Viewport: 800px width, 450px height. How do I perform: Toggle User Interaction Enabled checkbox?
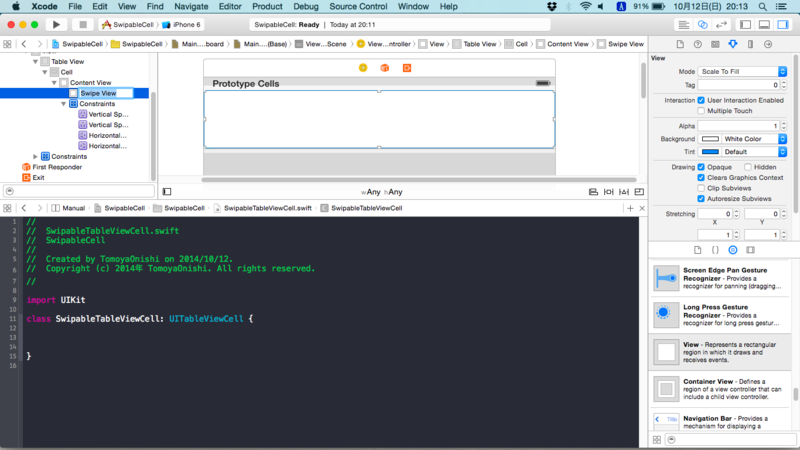pyautogui.click(x=701, y=101)
